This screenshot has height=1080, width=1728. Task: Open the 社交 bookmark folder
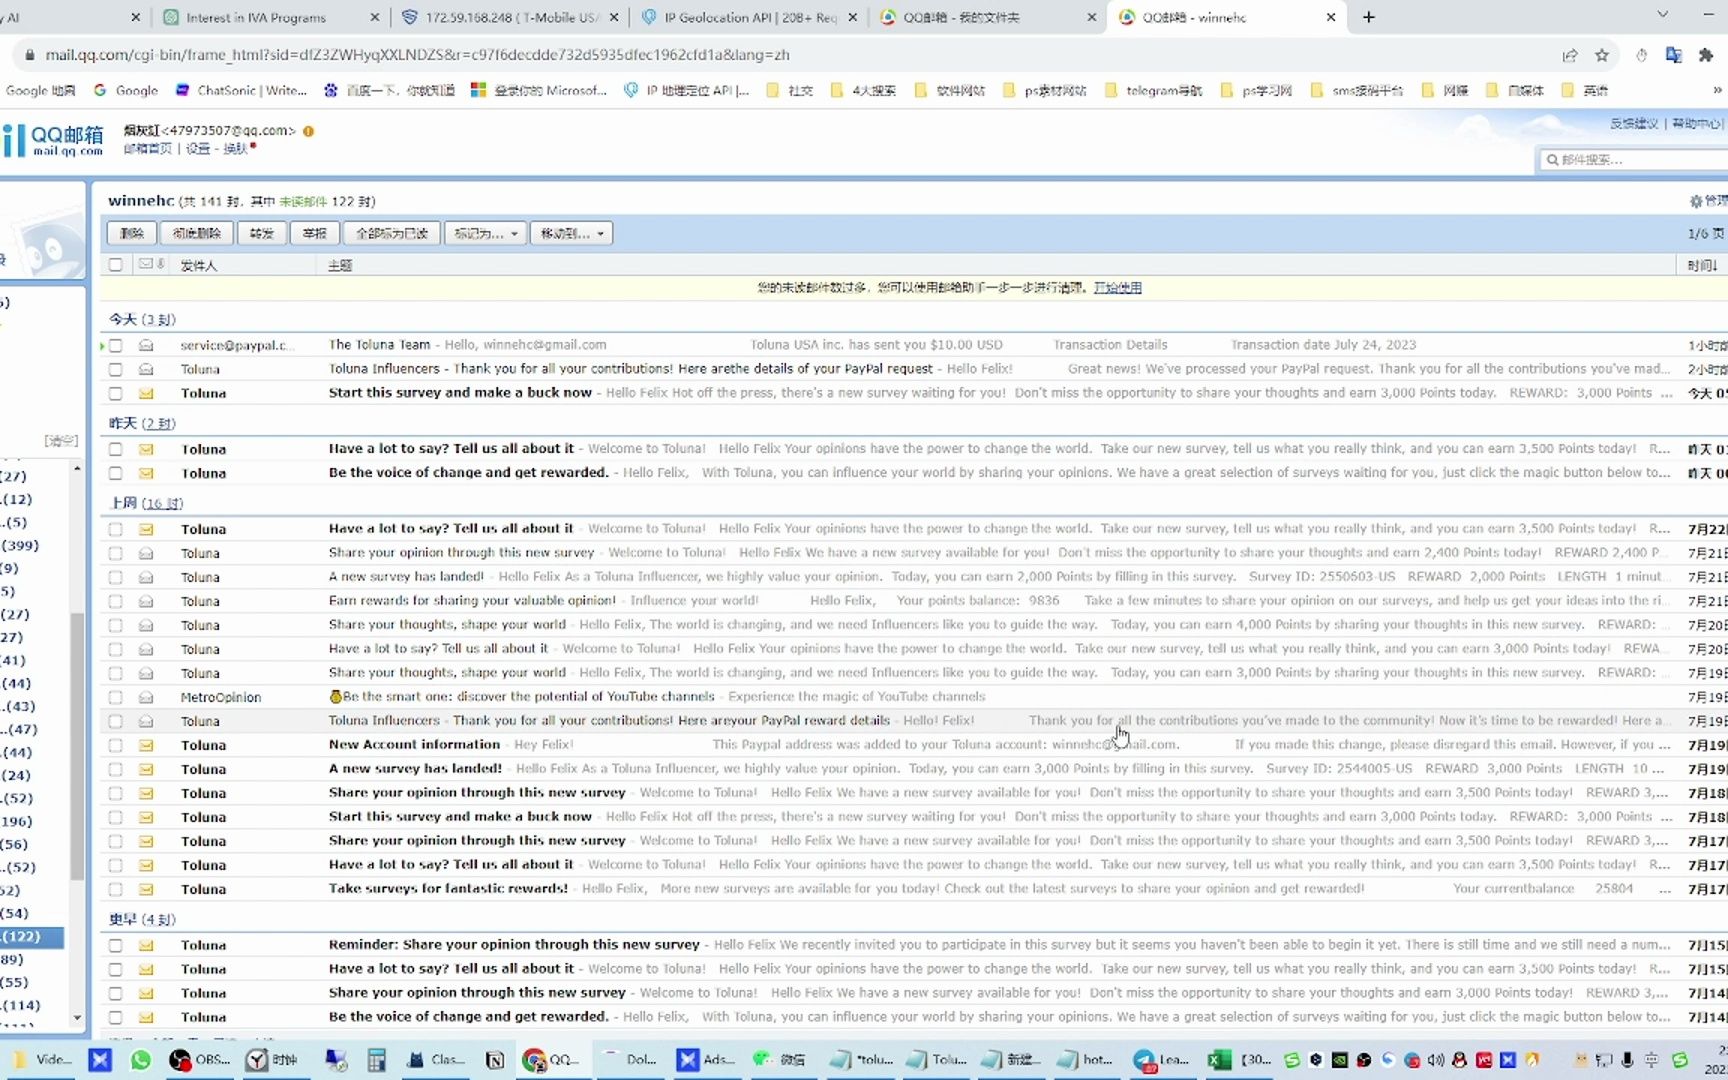790,90
